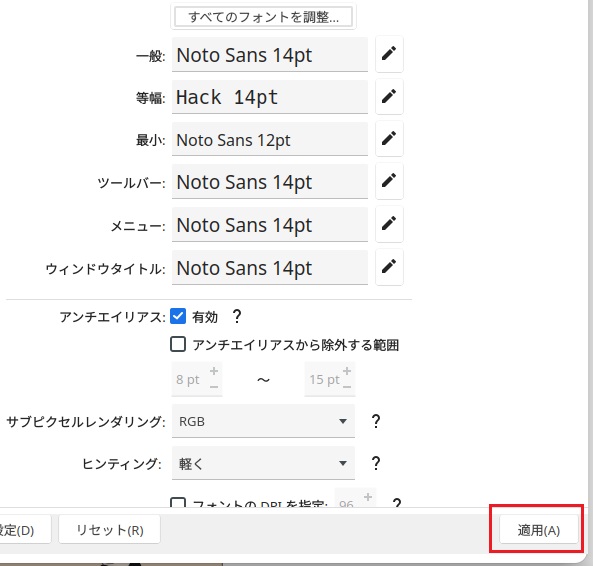Screen dimensions: 593x566
Task: Edit the ツールバー font with its pencil icon
Action: click(x=389, y=181)
